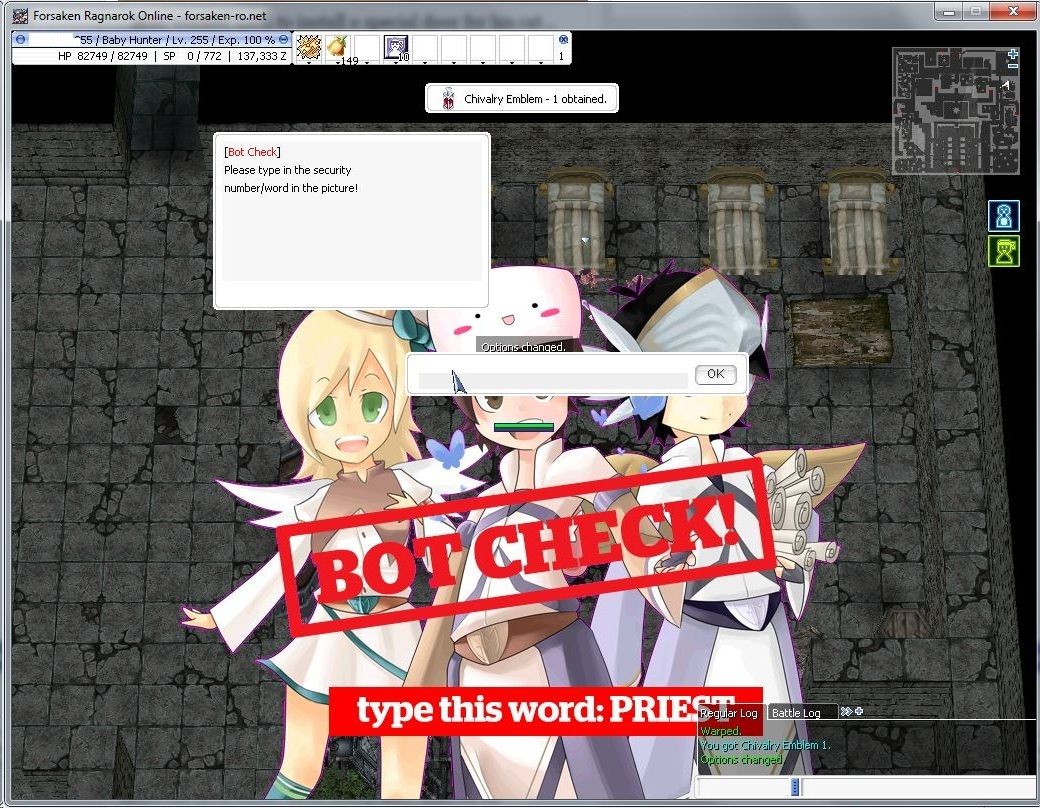The image size is (1040, 808).
Task: Click the "[Bot Check]" header in dialog
Action: pyautogui.click(x=252, y=152)
